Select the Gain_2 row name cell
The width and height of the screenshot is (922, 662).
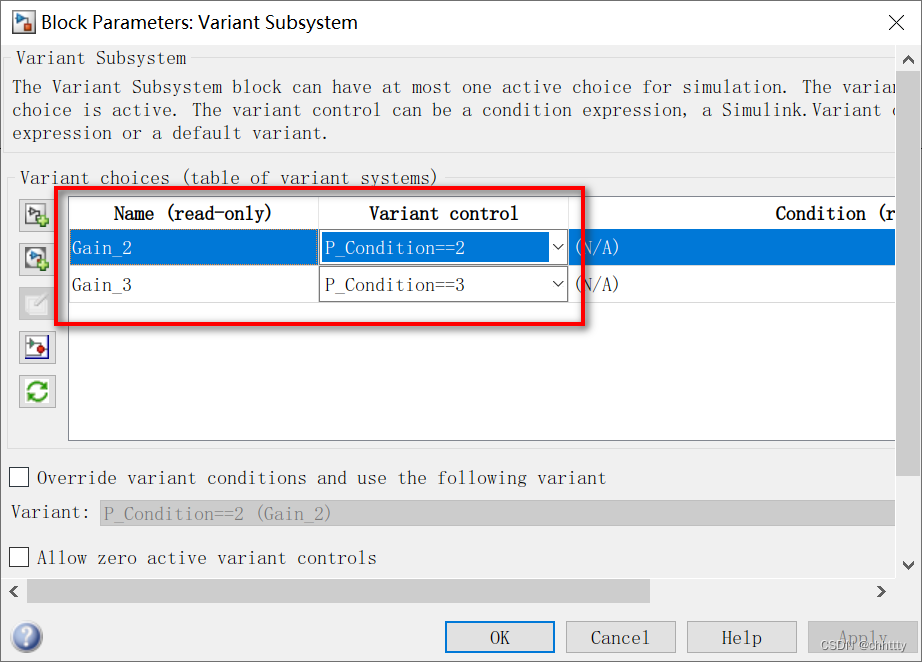pyautogui.click(x=193, y=248)
